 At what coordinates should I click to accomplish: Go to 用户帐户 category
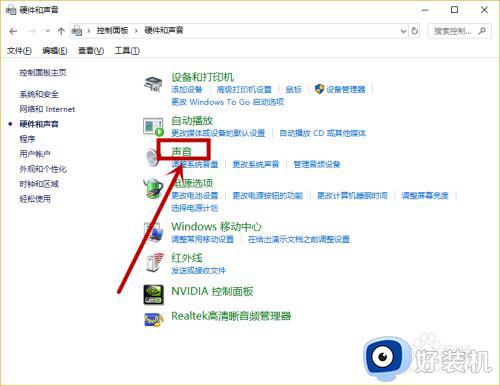(x=35, y=154)
